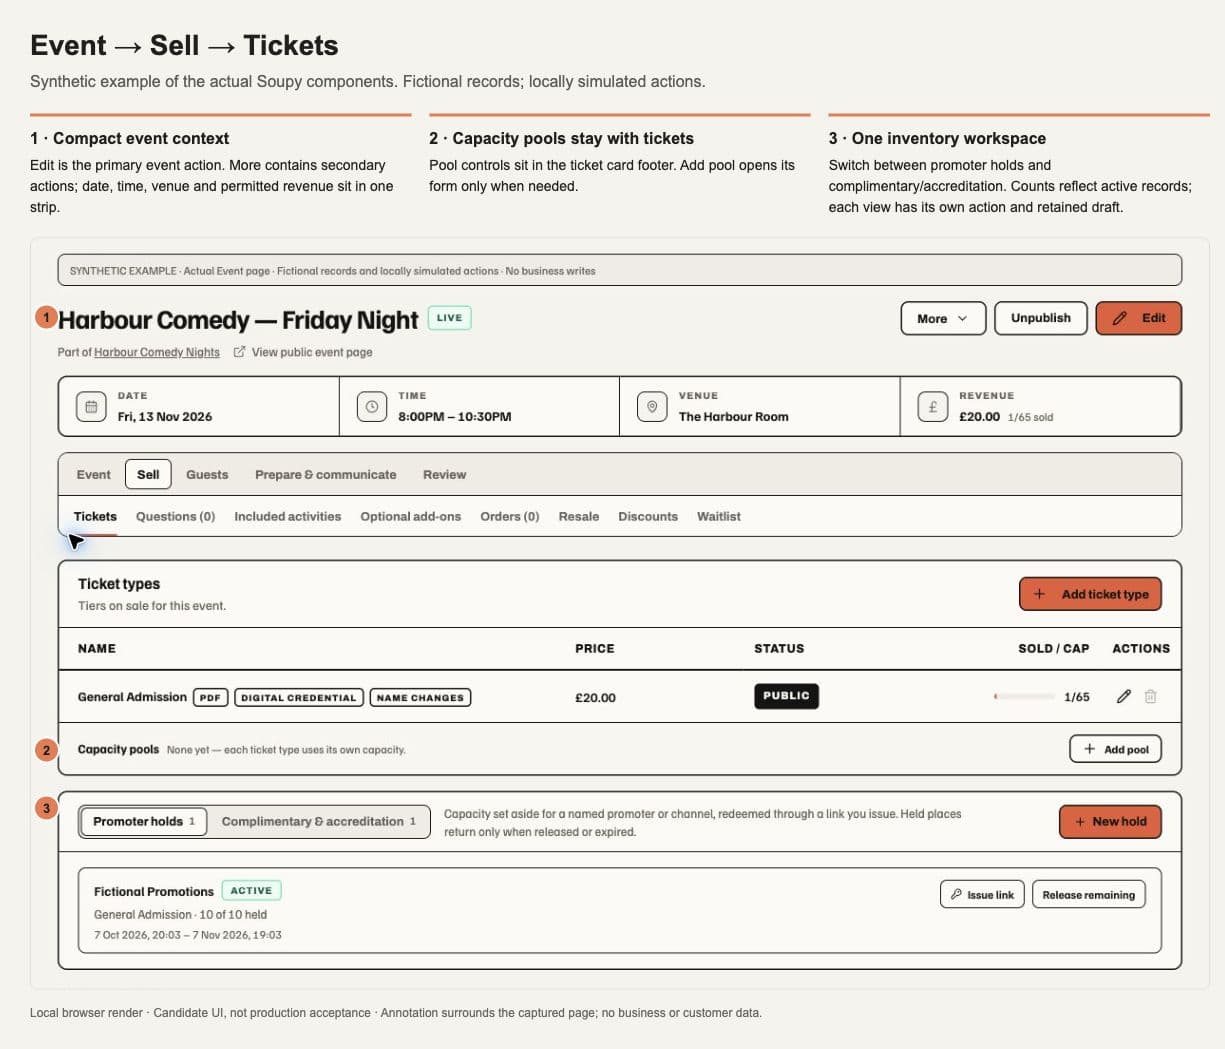Screen dimensions: 1225x1049
Task: Click the STATUS column header
Action: tap(779, 649)
